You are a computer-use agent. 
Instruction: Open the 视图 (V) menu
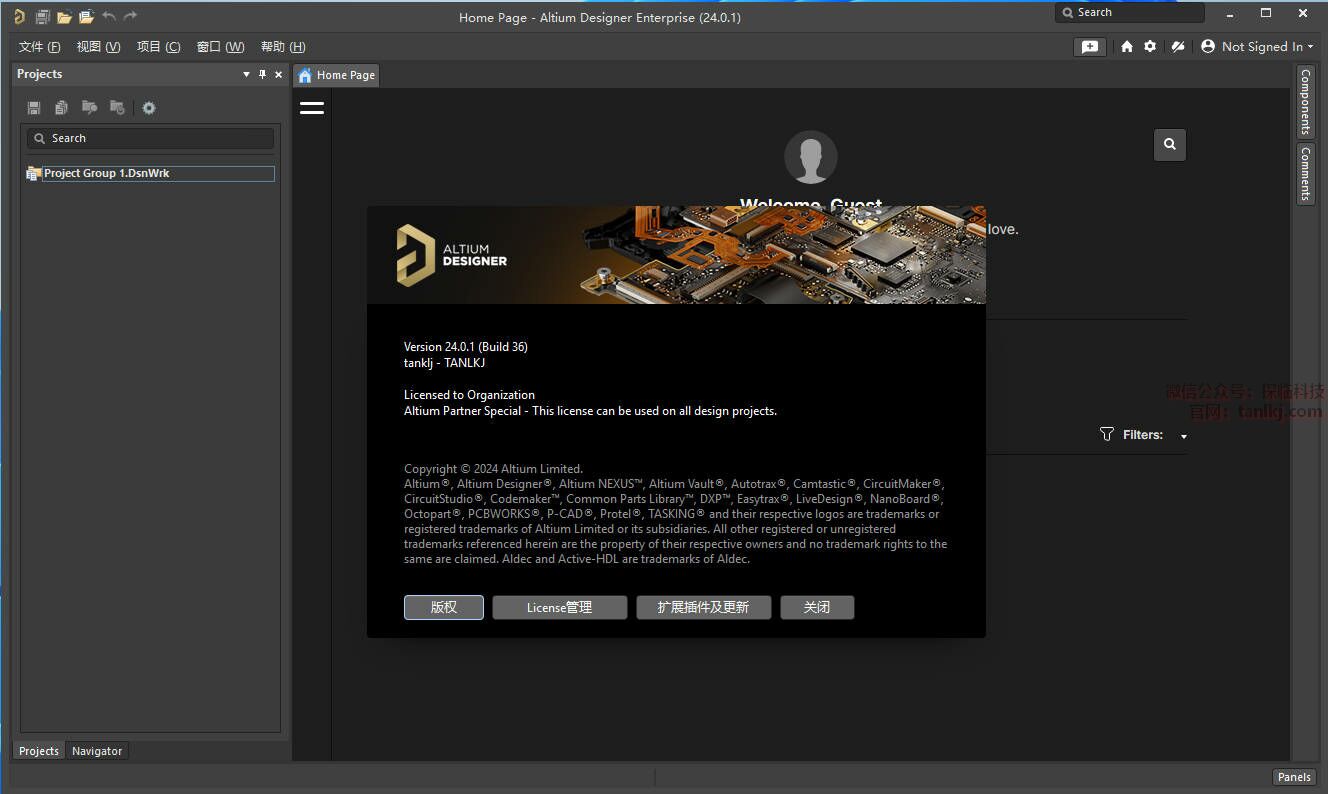tap(99, 47)
